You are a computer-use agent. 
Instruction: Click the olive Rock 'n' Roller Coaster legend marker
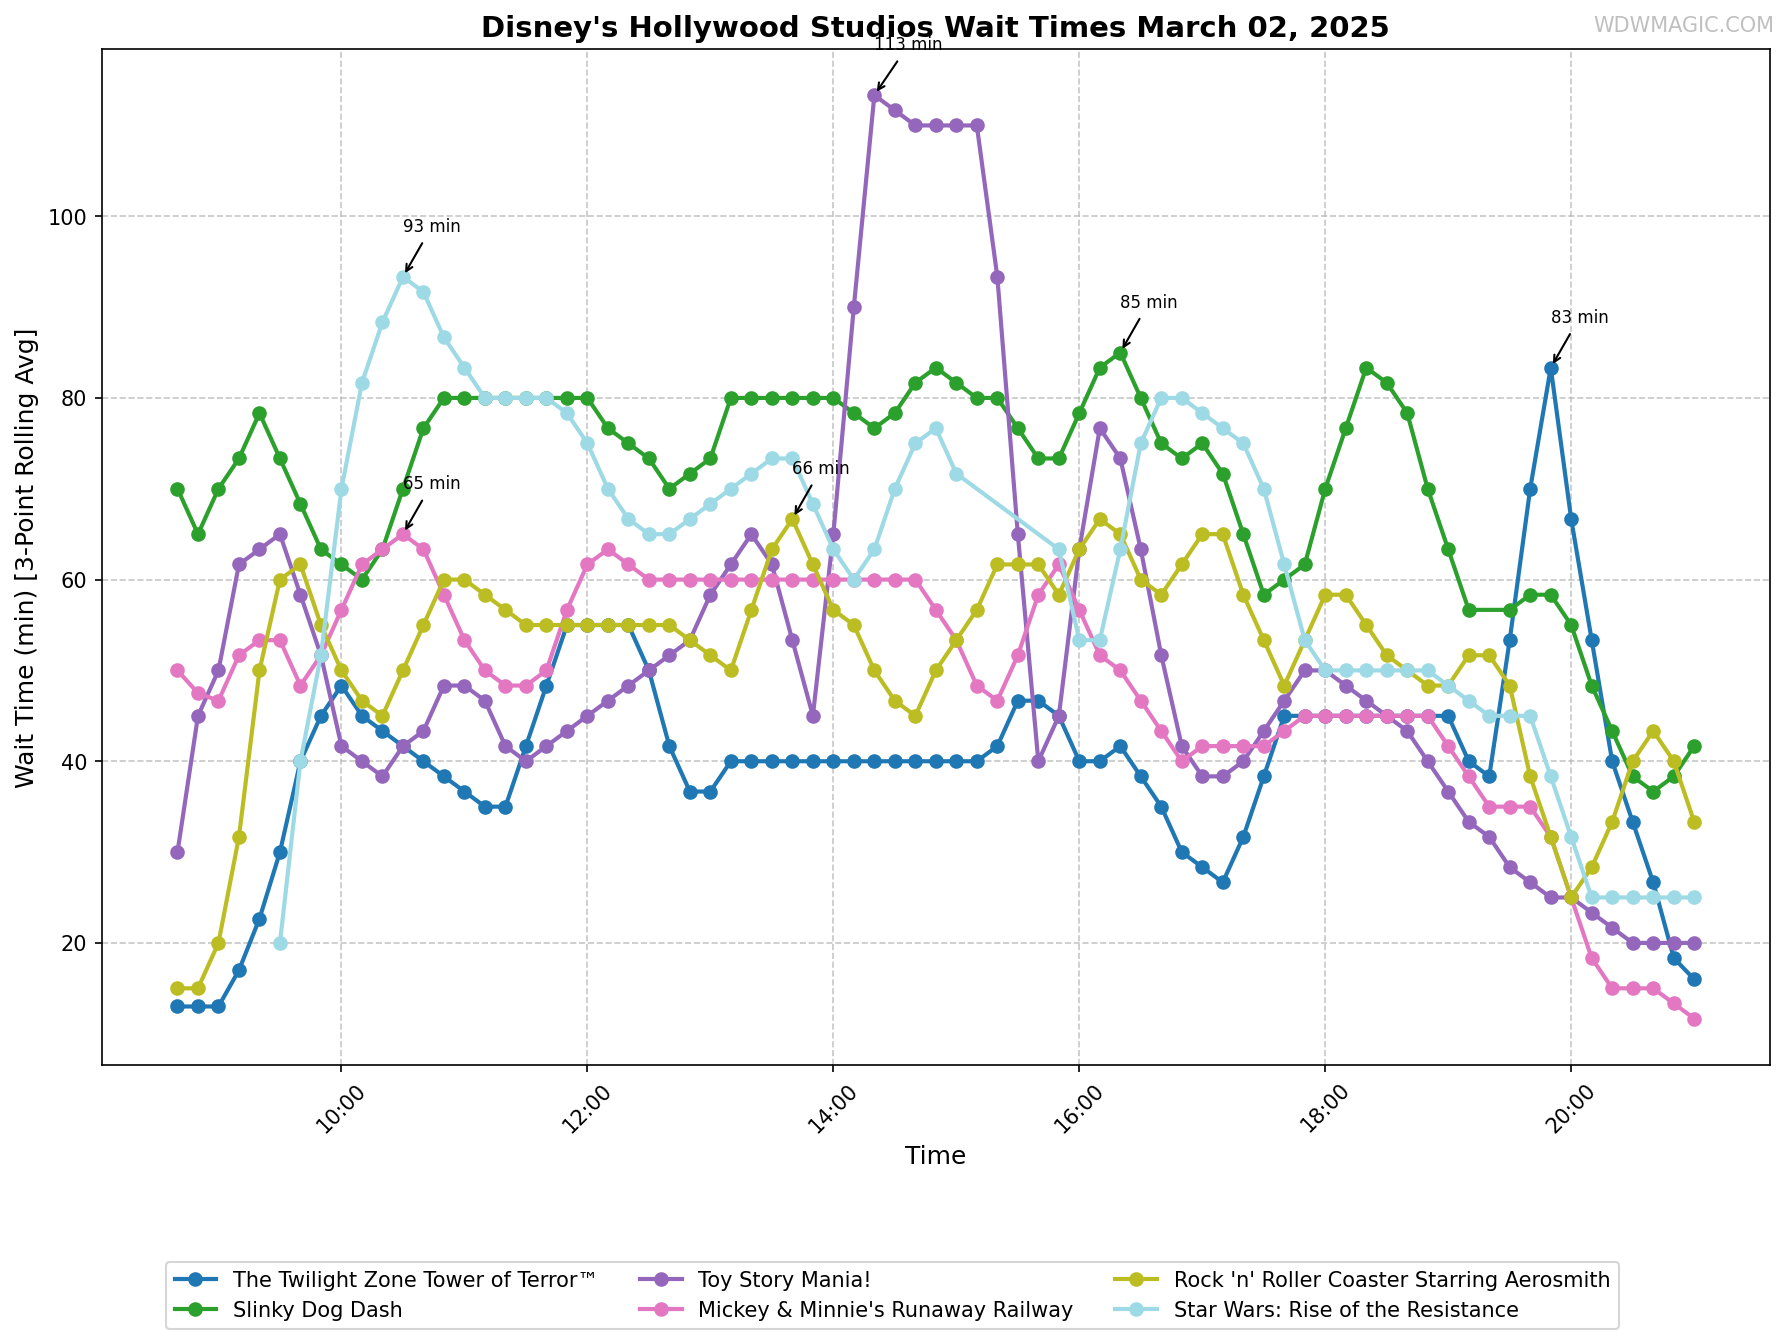coord(1138,1280)
